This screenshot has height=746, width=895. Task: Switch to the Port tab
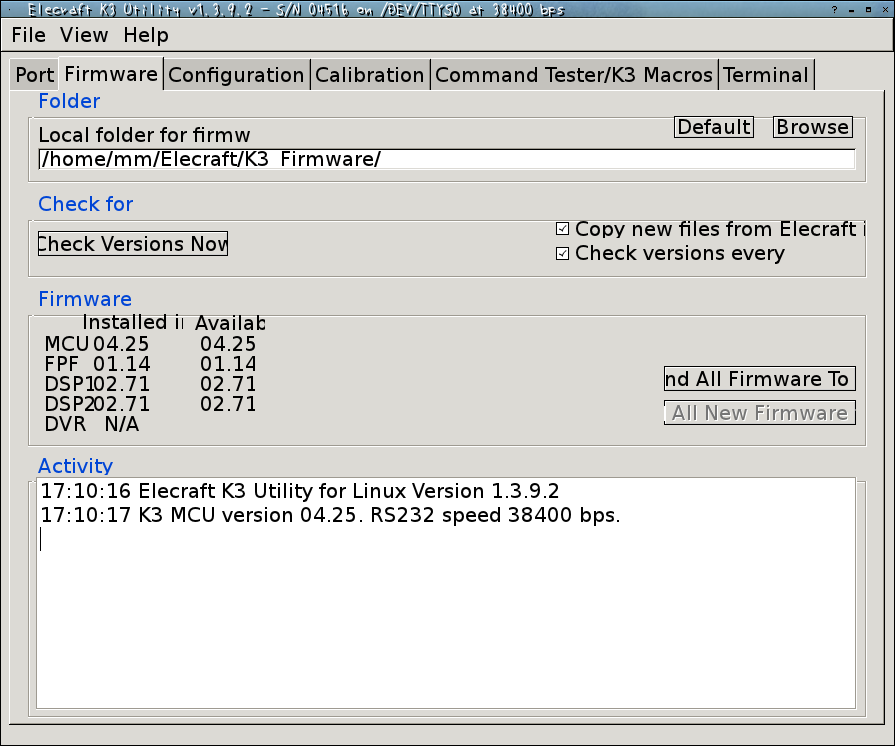[x=35, y=75]
